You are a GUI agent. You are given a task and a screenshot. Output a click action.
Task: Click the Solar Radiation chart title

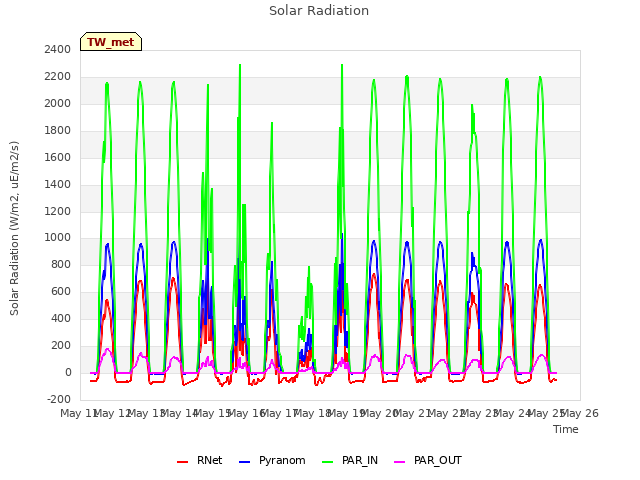tap(319, 11)
